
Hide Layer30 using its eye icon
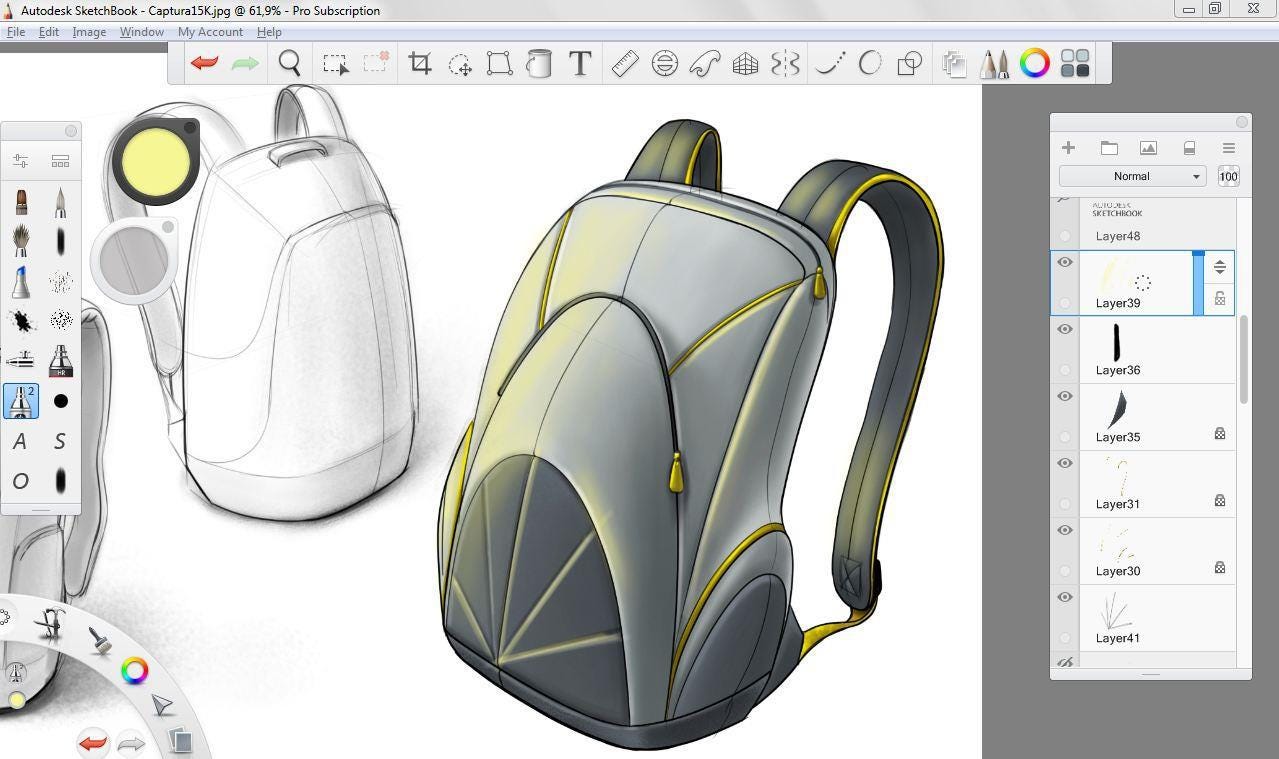coord(1065,530)
